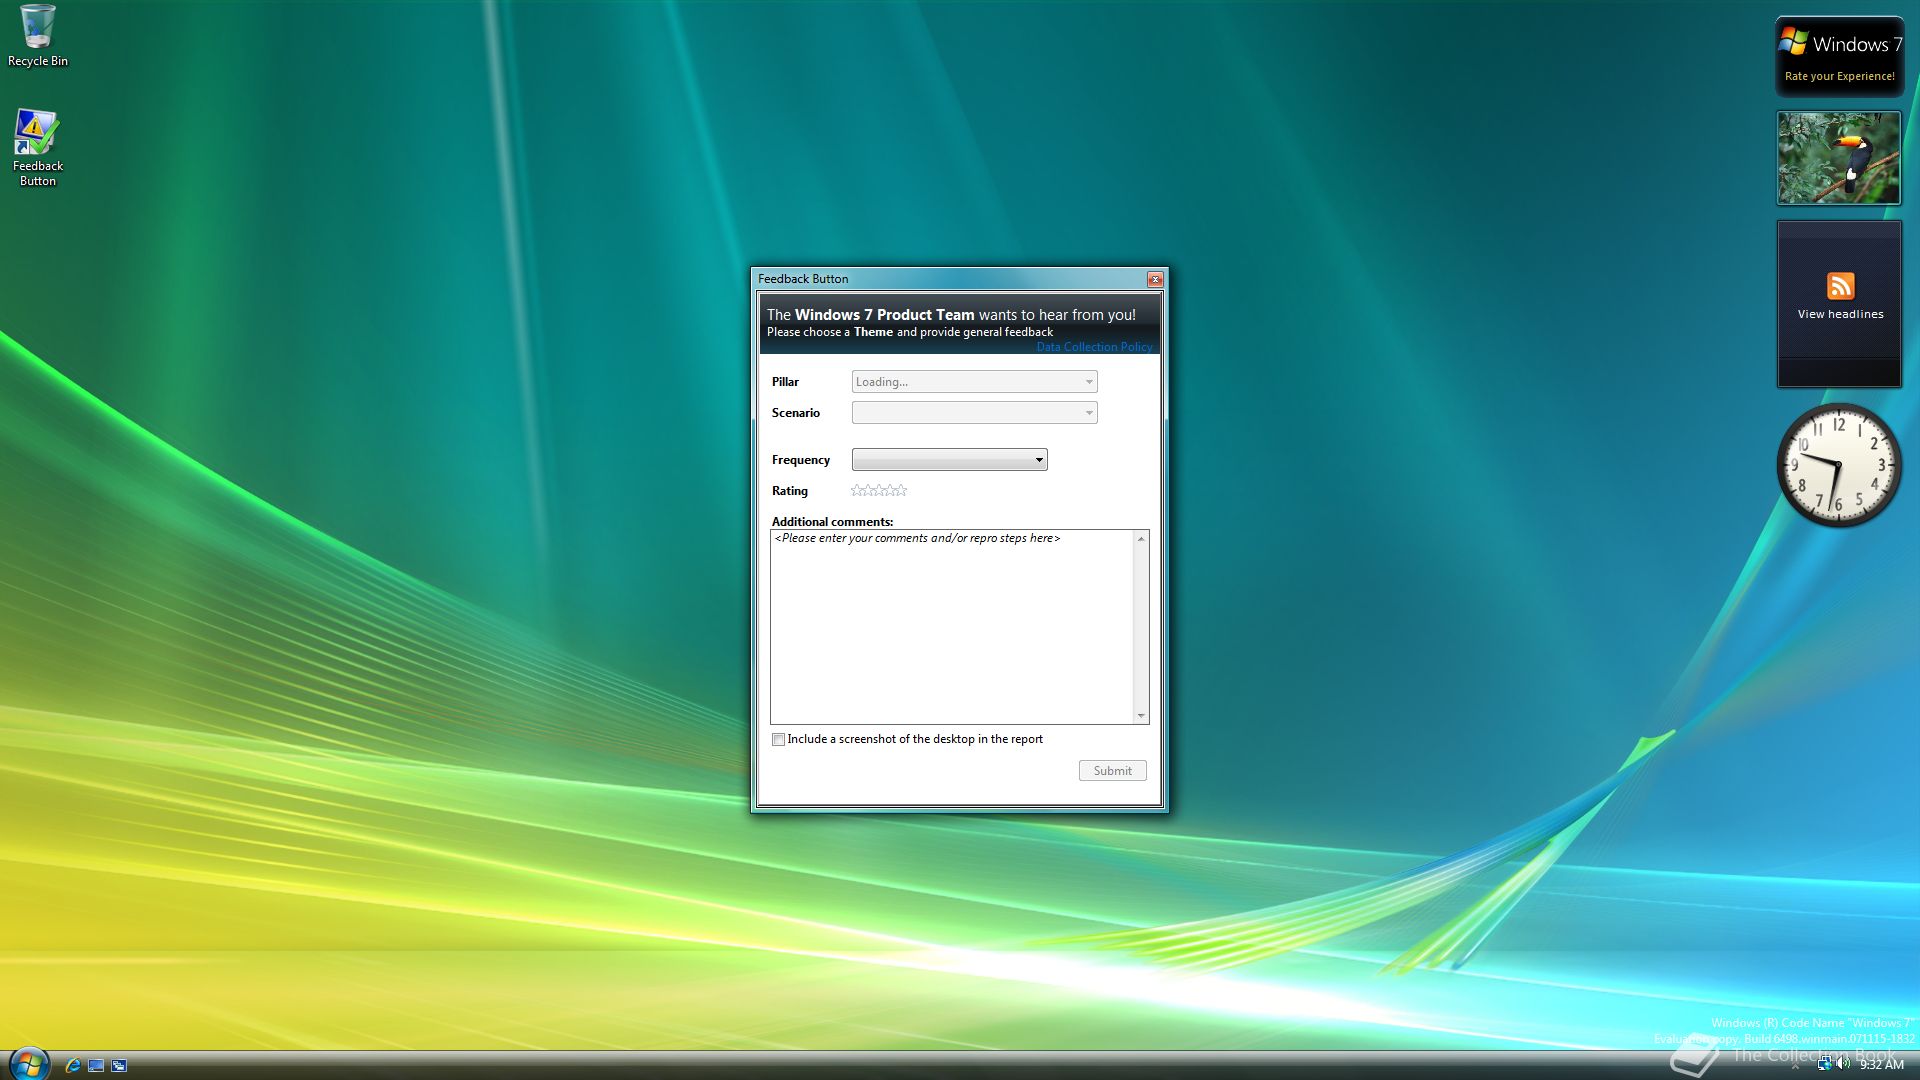Open the Scenario dropdown
Screen dimensions: 1920x1080
[x=974, y=412]
